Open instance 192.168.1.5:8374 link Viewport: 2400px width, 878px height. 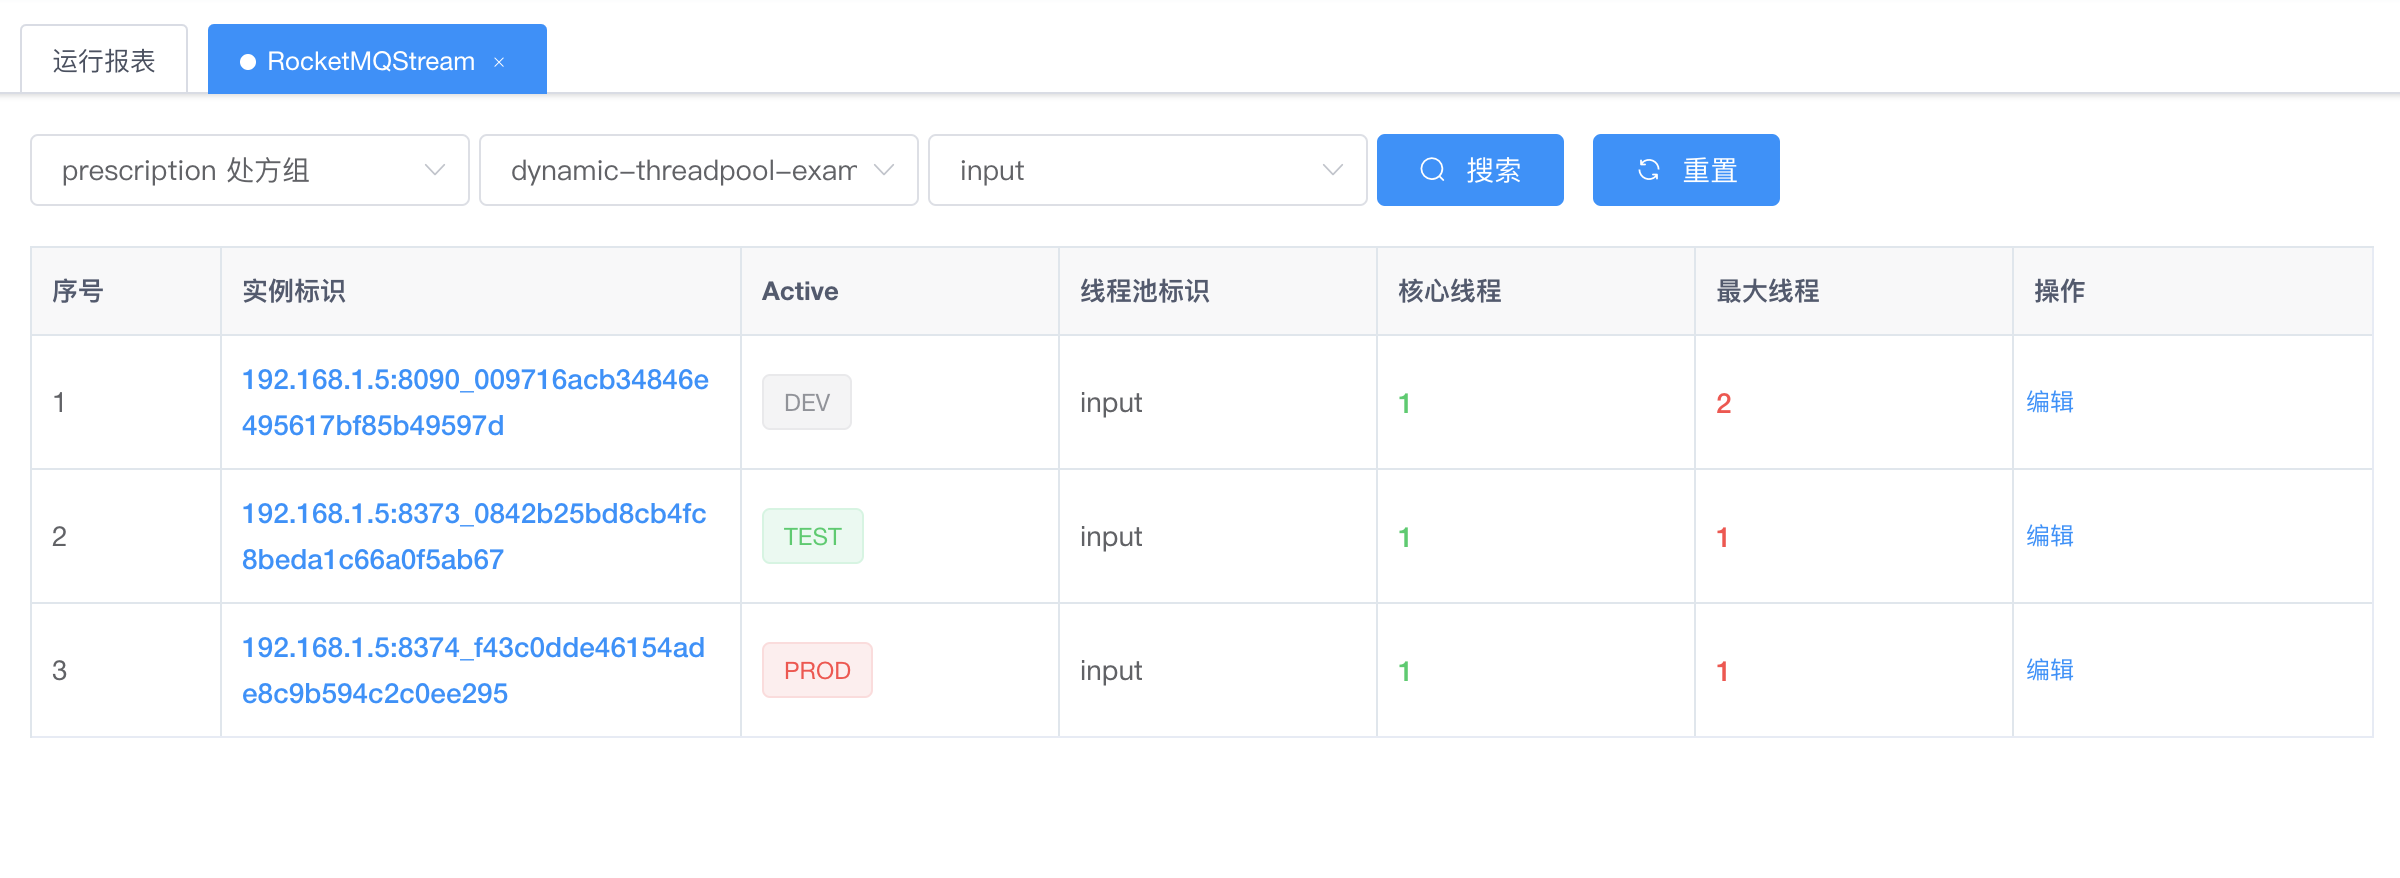click(x=474, y=670)
